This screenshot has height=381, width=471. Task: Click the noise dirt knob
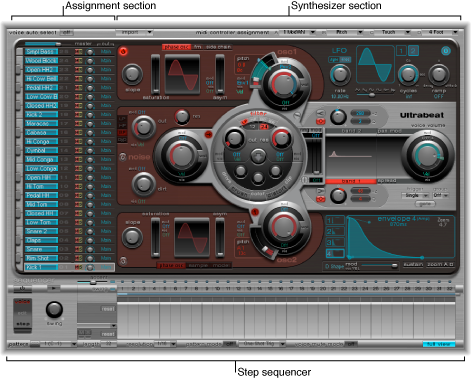click(x=143, y=183)
